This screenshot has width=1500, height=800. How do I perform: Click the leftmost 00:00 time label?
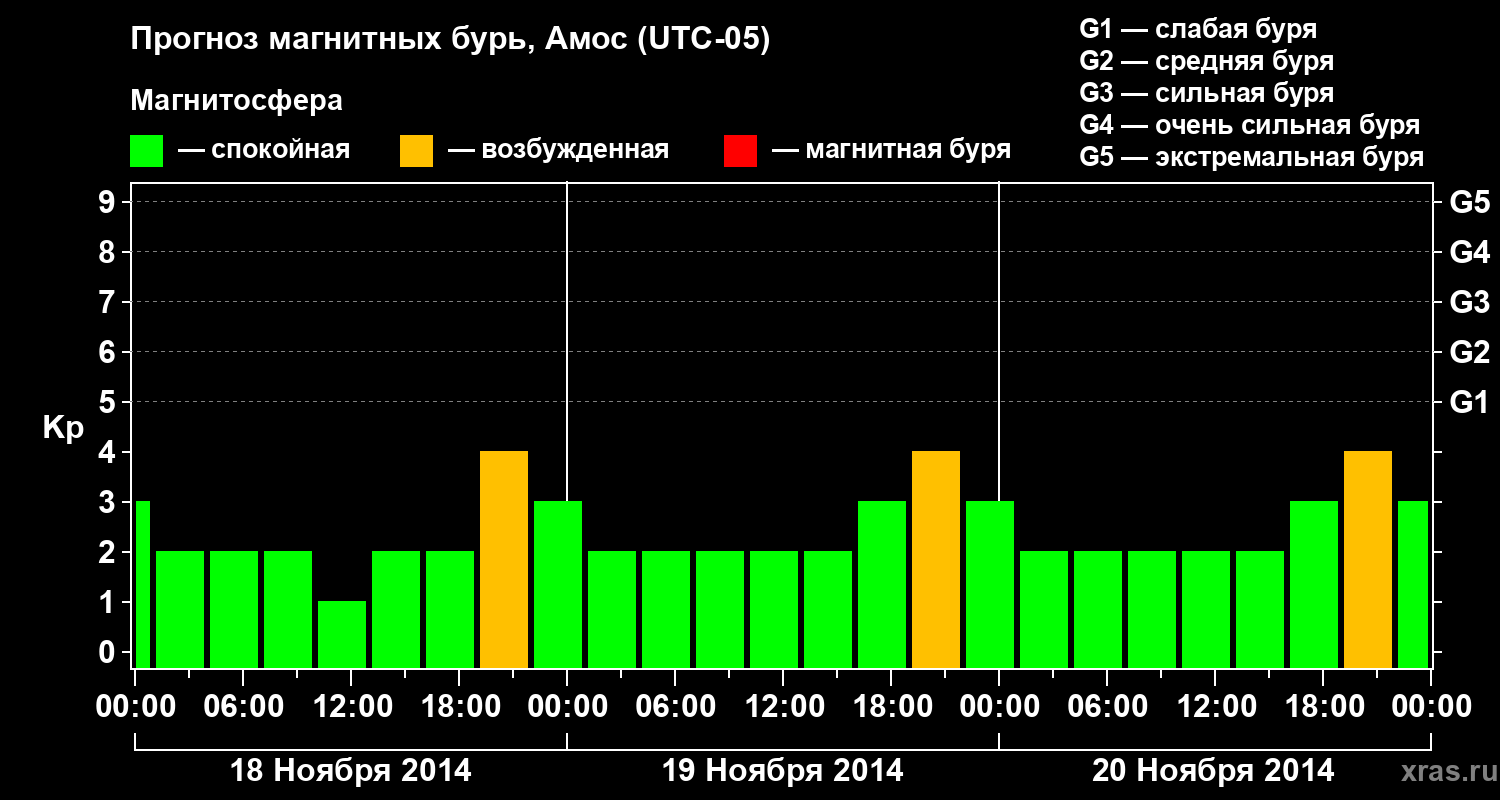tap(135, 707)
